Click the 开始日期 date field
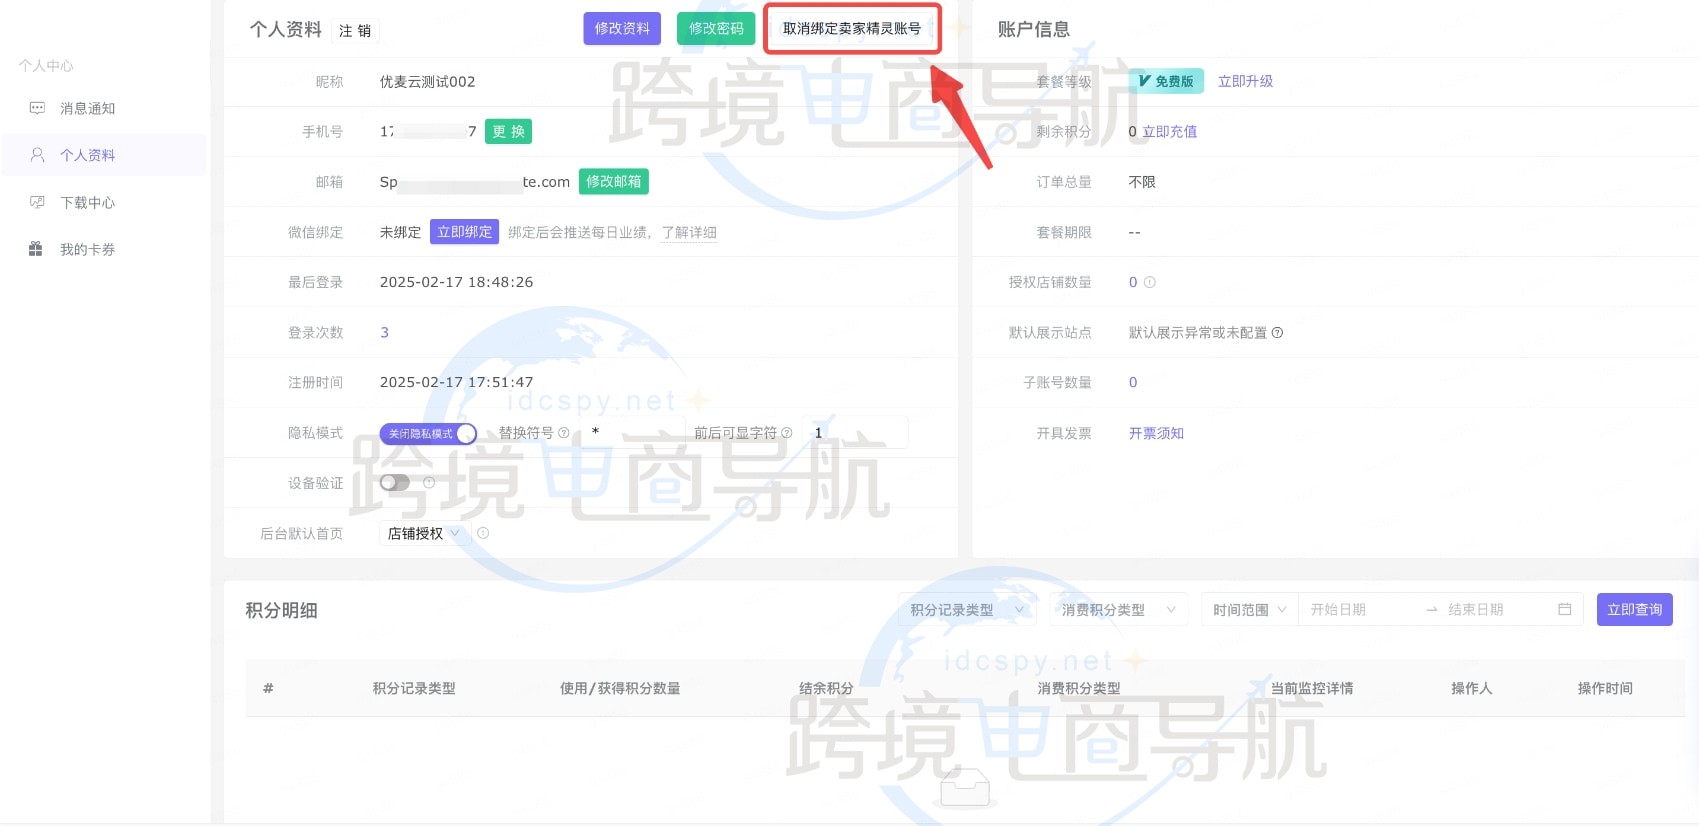The height and width of the screenshot is (826, 1699). click(1360, 610)
